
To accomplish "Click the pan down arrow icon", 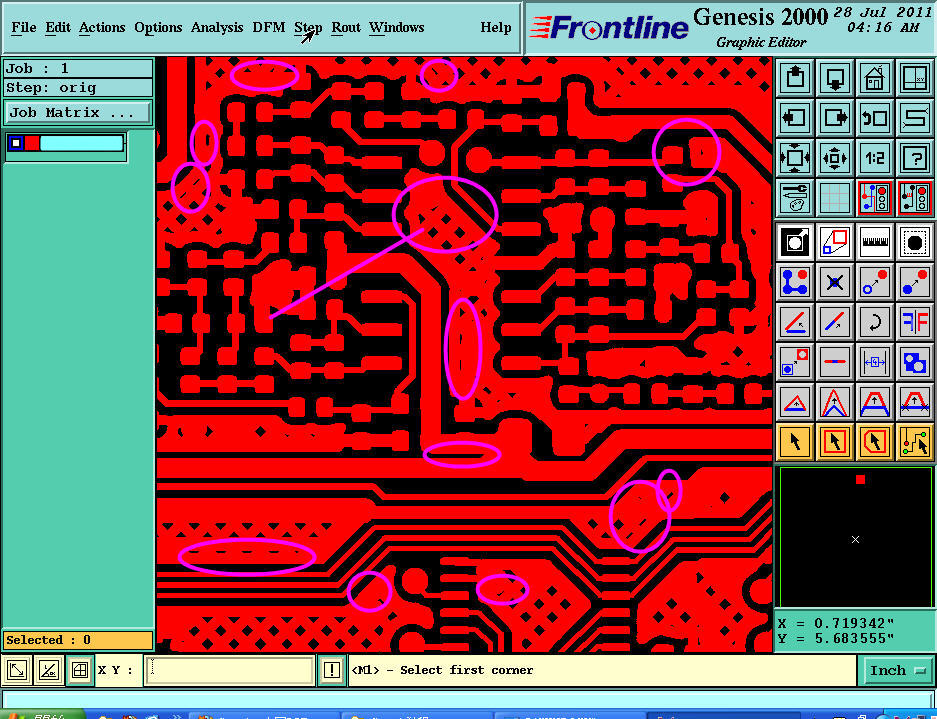I will click(x=835, y=77).
